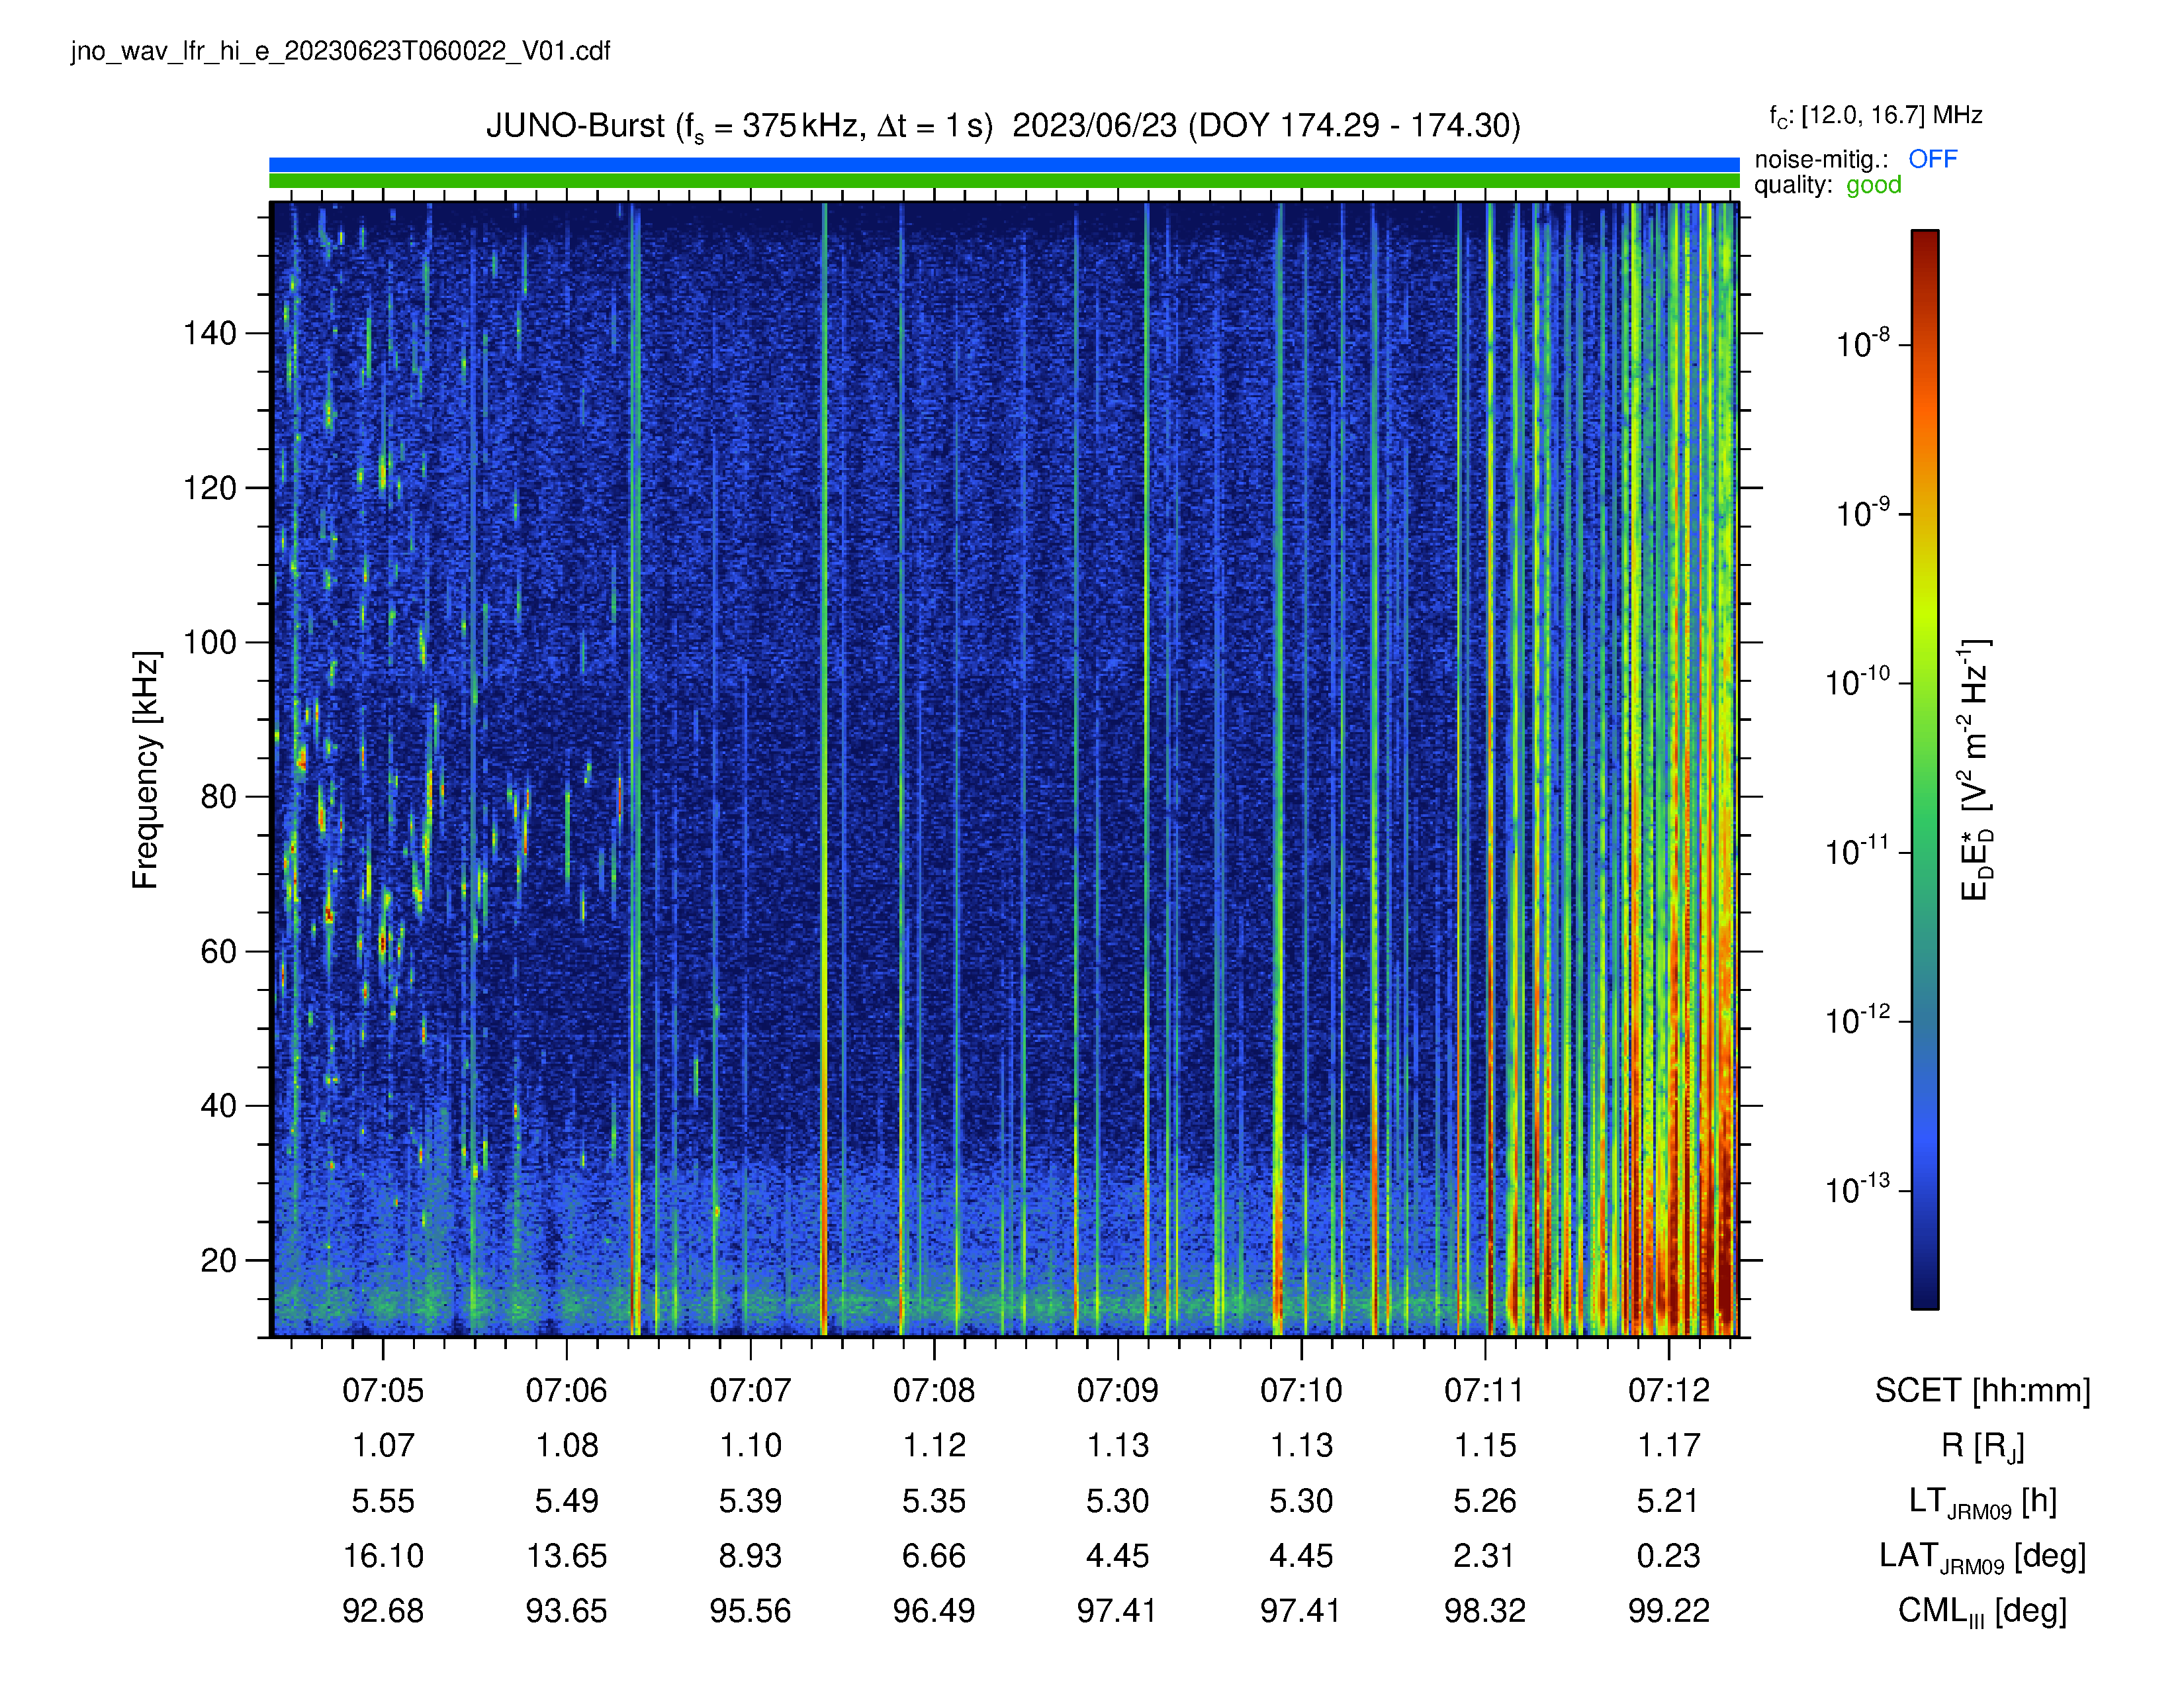Click the 07:08 time axis label

pyautogui.click(x=934, y=1390)
